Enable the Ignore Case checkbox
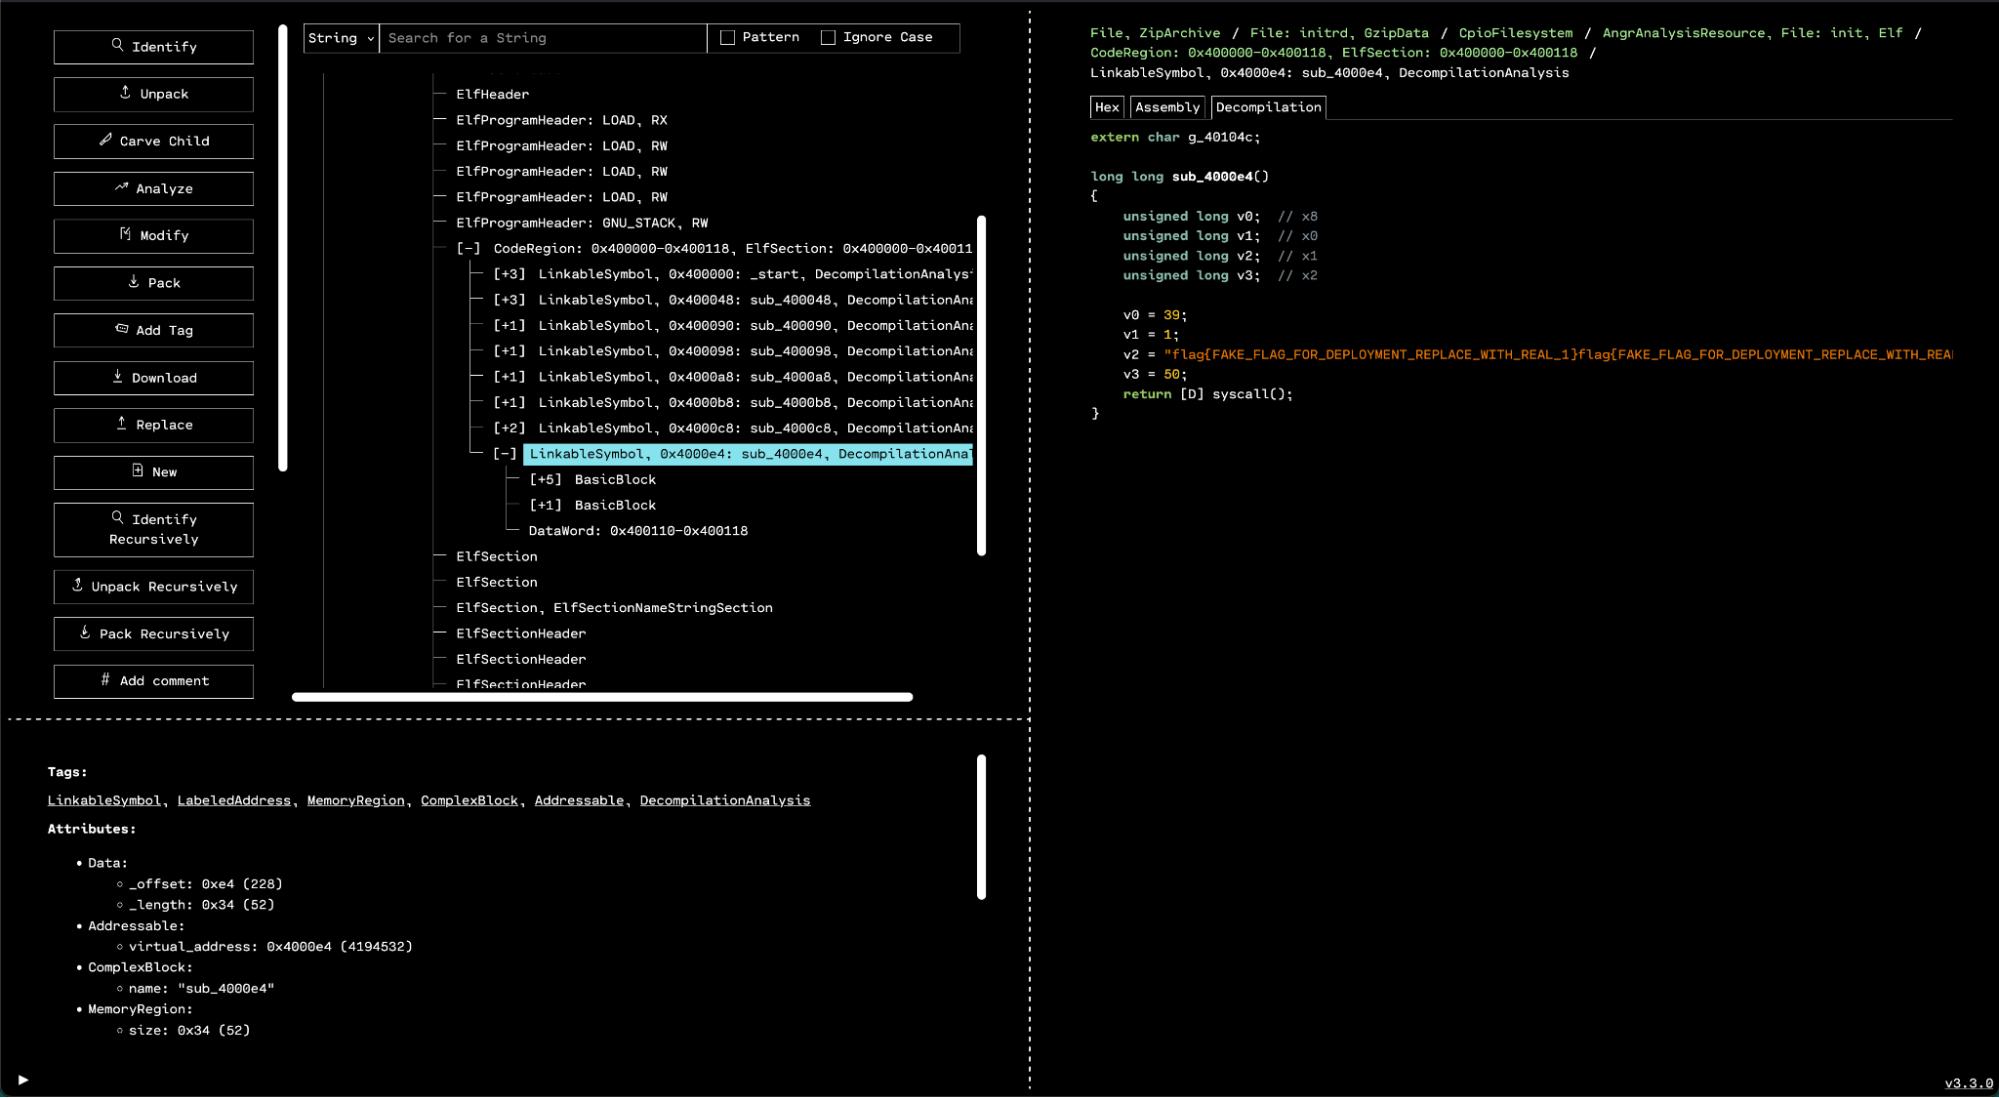Viewport: 1999px width, 1098px height. (x=828, y=37)
